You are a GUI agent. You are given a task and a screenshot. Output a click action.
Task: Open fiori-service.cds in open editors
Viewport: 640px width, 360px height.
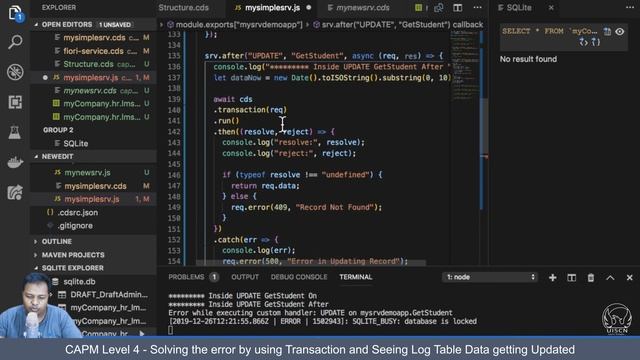(x=93, y=51)
